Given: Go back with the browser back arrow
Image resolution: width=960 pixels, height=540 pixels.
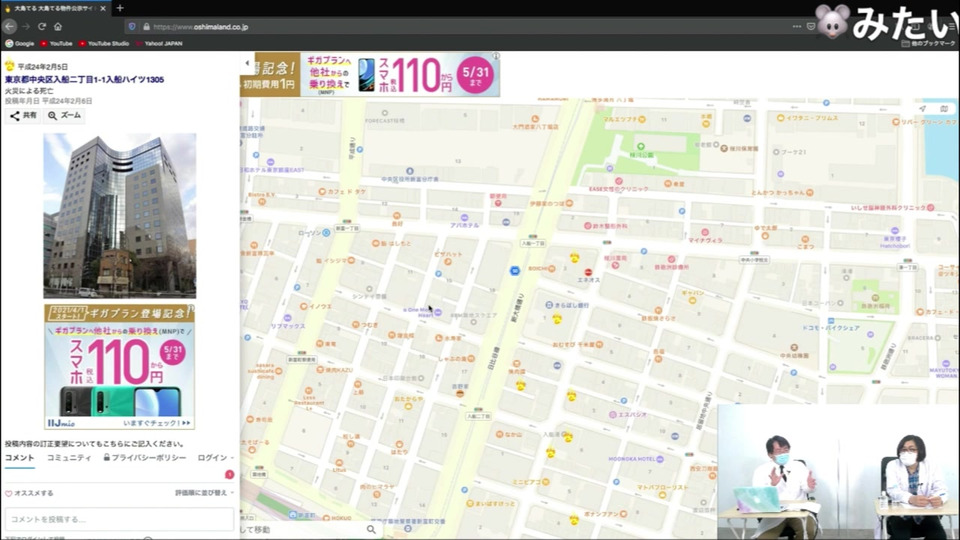Looking at the screenshot, I should 10,26.
